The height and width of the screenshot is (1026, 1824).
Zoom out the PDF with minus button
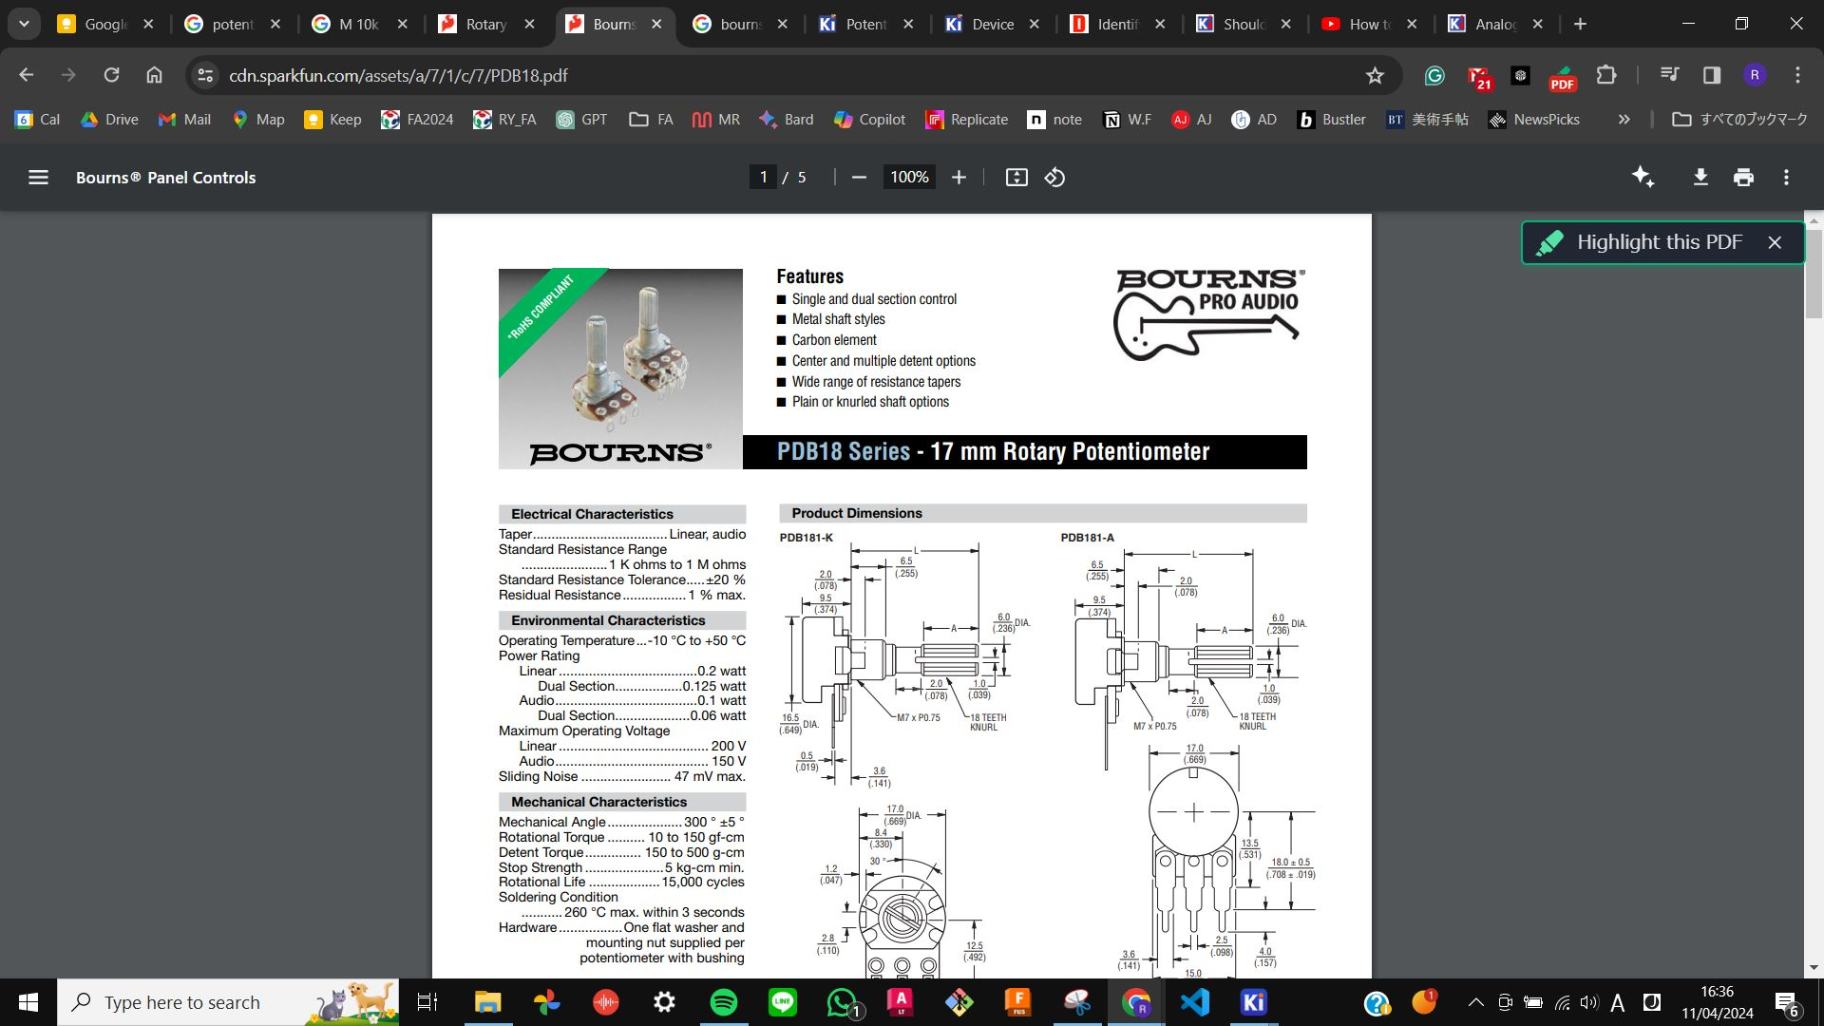point(859,177)
